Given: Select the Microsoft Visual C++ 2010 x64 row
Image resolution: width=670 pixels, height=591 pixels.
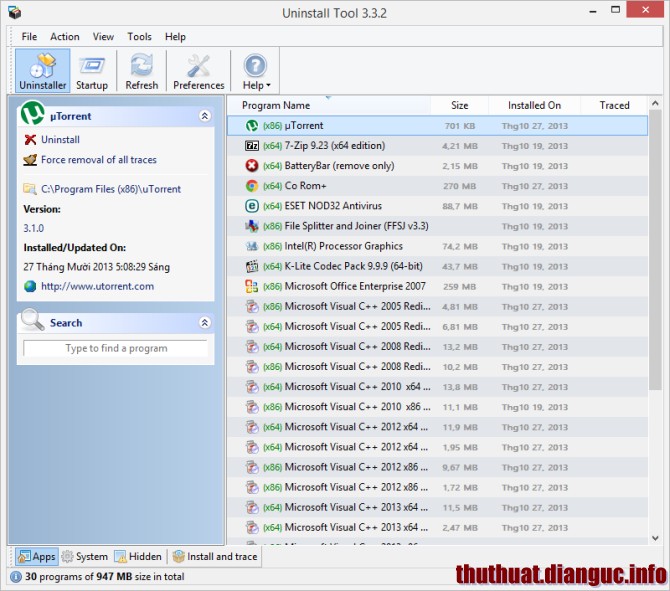Looking at the screenshot, I should pos(437,387).
